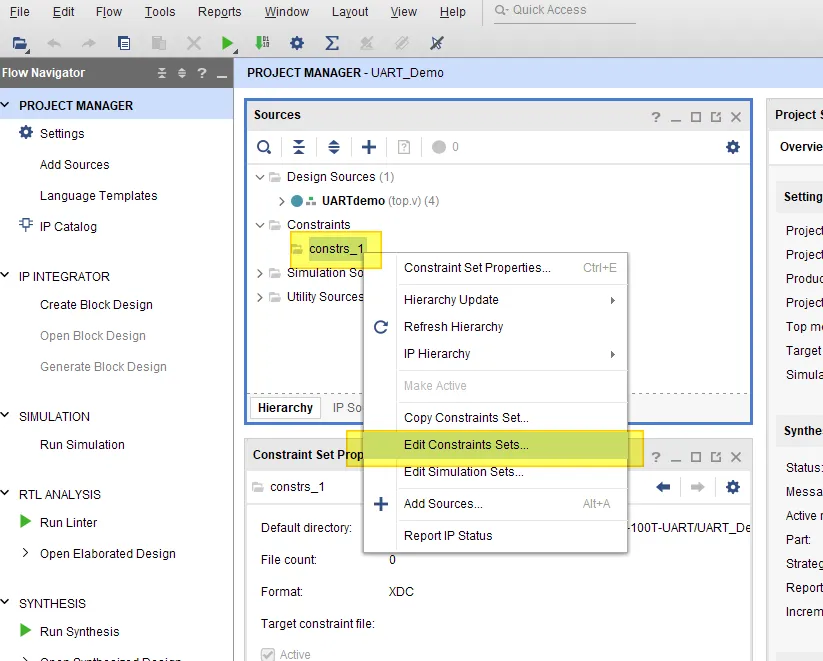This screenshot has width=823, height=661.
Task: Open the Reports menu
Action: coord(219,12)
